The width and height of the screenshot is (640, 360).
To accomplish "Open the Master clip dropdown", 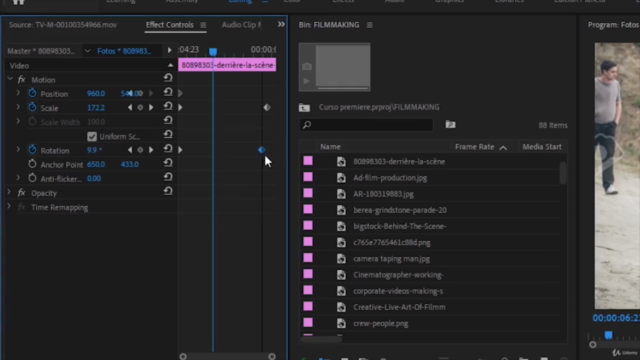I will click(87, 51).
